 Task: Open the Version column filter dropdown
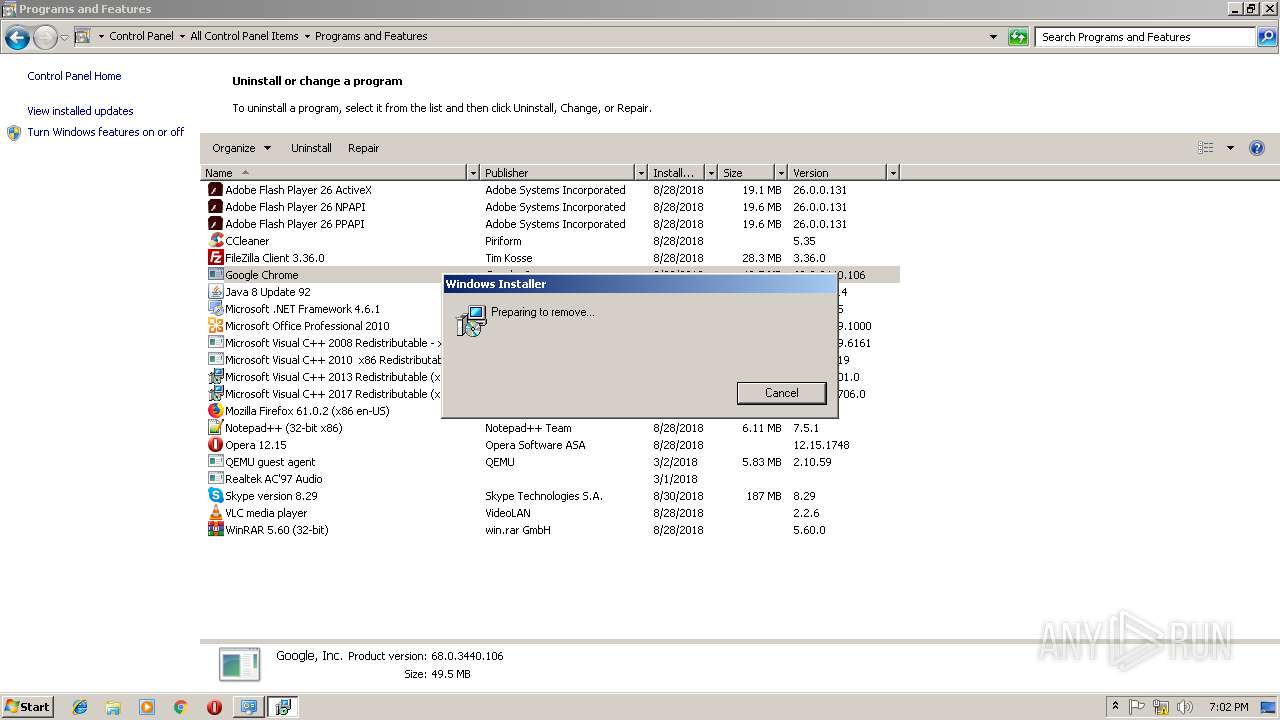point(893,173)
